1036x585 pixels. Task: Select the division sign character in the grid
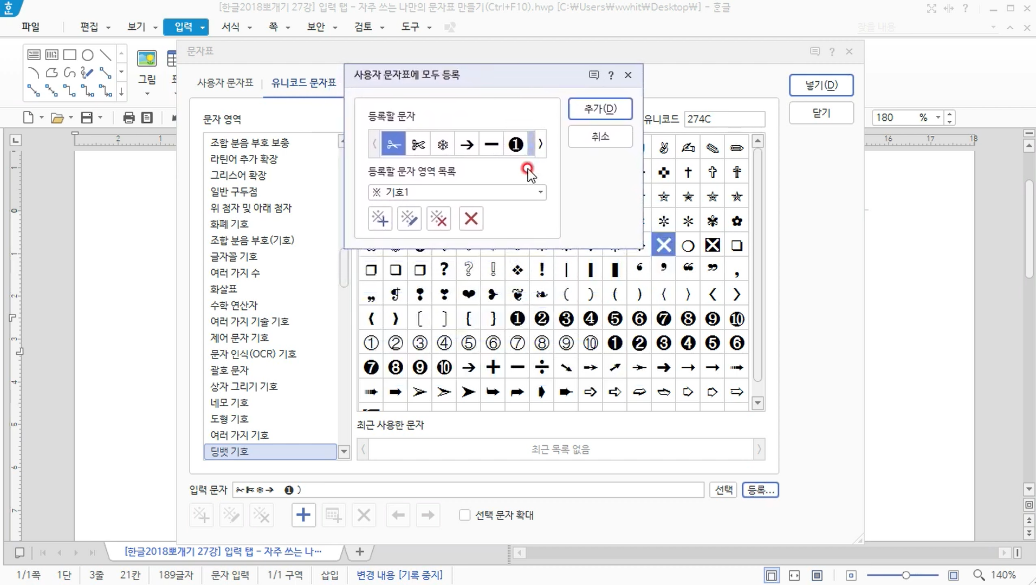point(542,368)
